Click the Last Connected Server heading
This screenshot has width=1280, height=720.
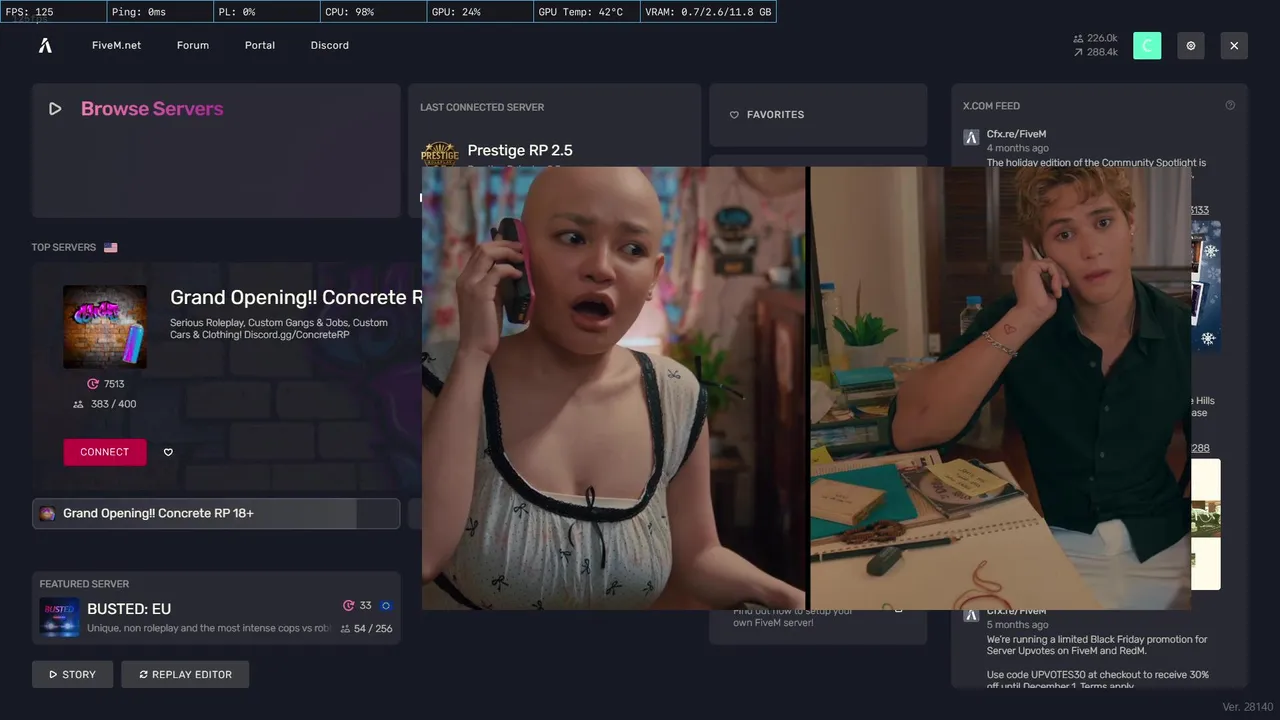point(482,107)
